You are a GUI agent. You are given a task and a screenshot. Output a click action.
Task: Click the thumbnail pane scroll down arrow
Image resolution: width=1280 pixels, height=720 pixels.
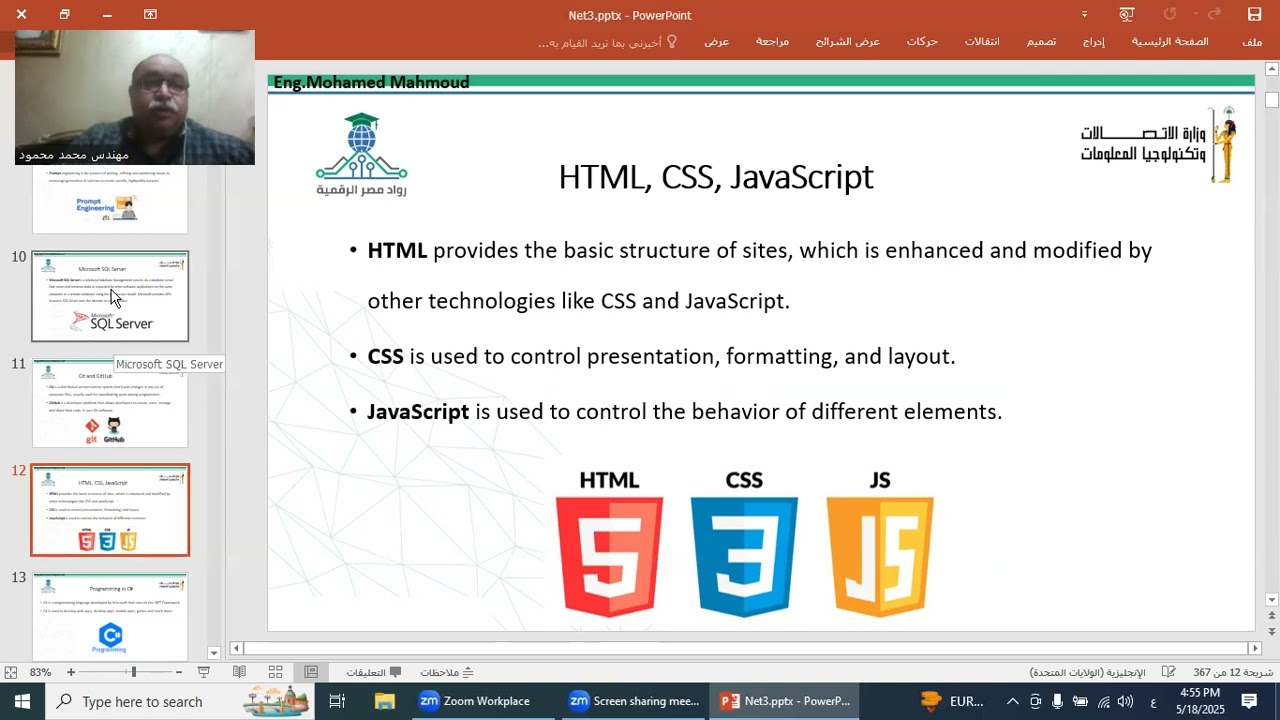tap(213, 653)
